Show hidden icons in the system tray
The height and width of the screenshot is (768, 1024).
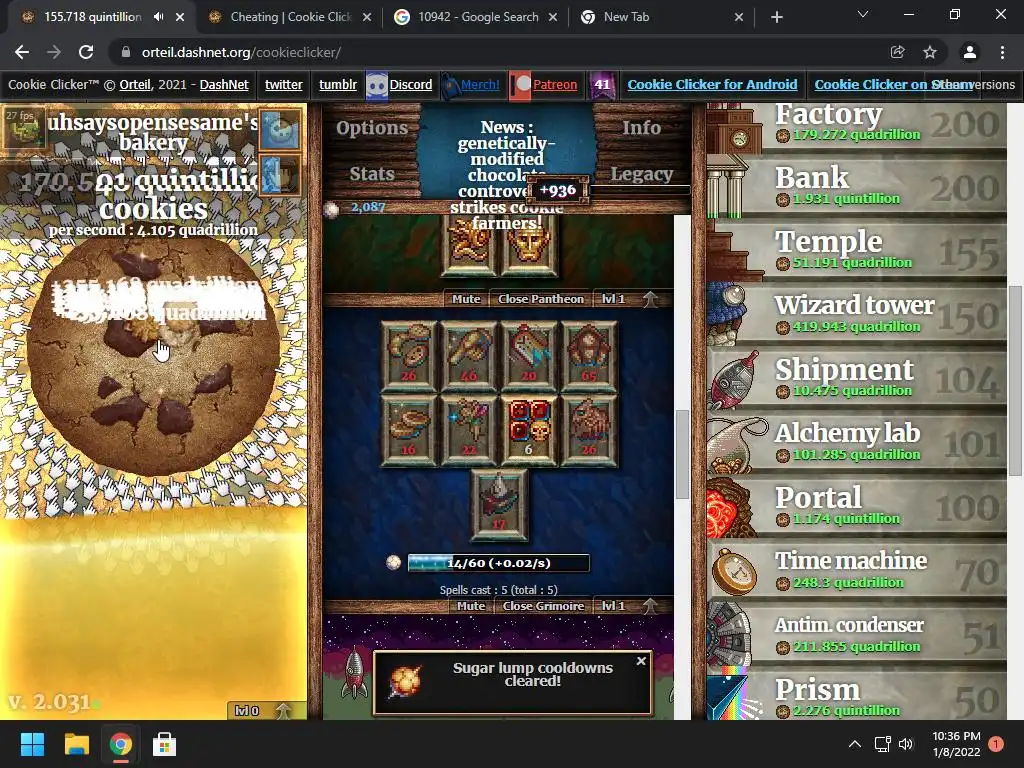point(854,744)
